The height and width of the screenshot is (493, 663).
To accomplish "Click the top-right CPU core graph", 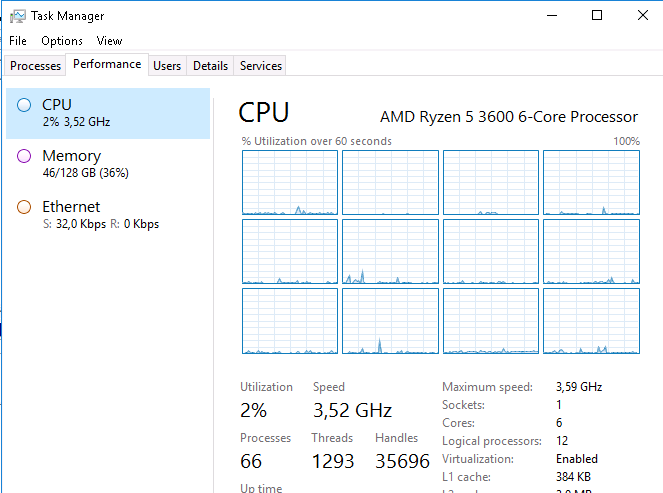I will coord(591,183).
